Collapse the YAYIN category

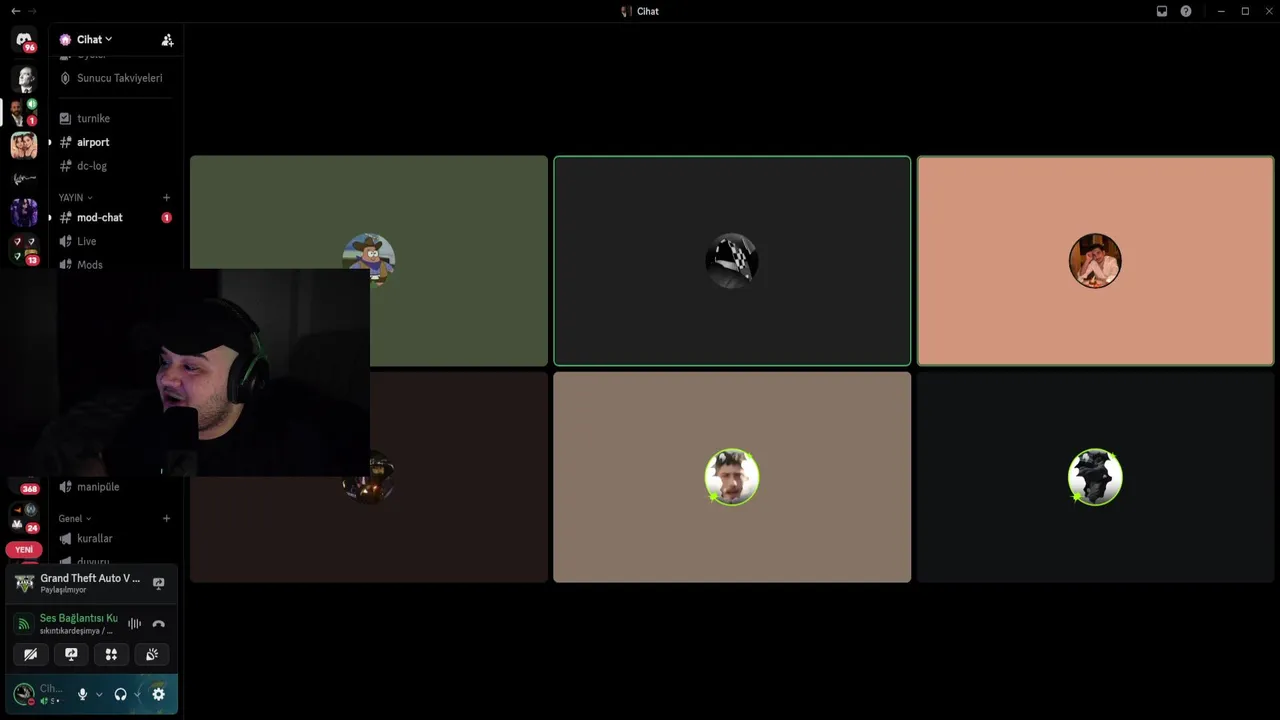pos(75,198)
